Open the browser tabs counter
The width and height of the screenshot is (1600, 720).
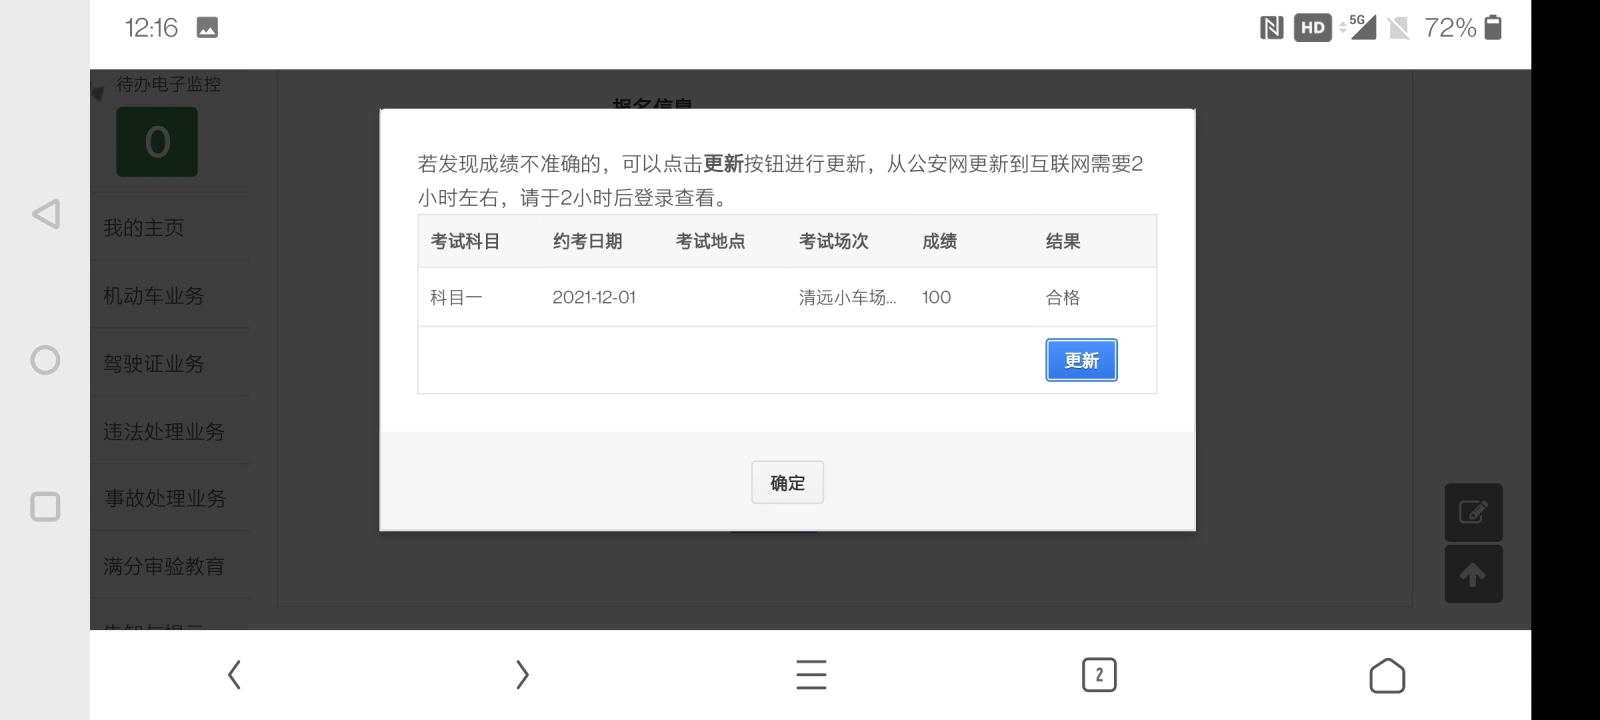pos(1099,675)
